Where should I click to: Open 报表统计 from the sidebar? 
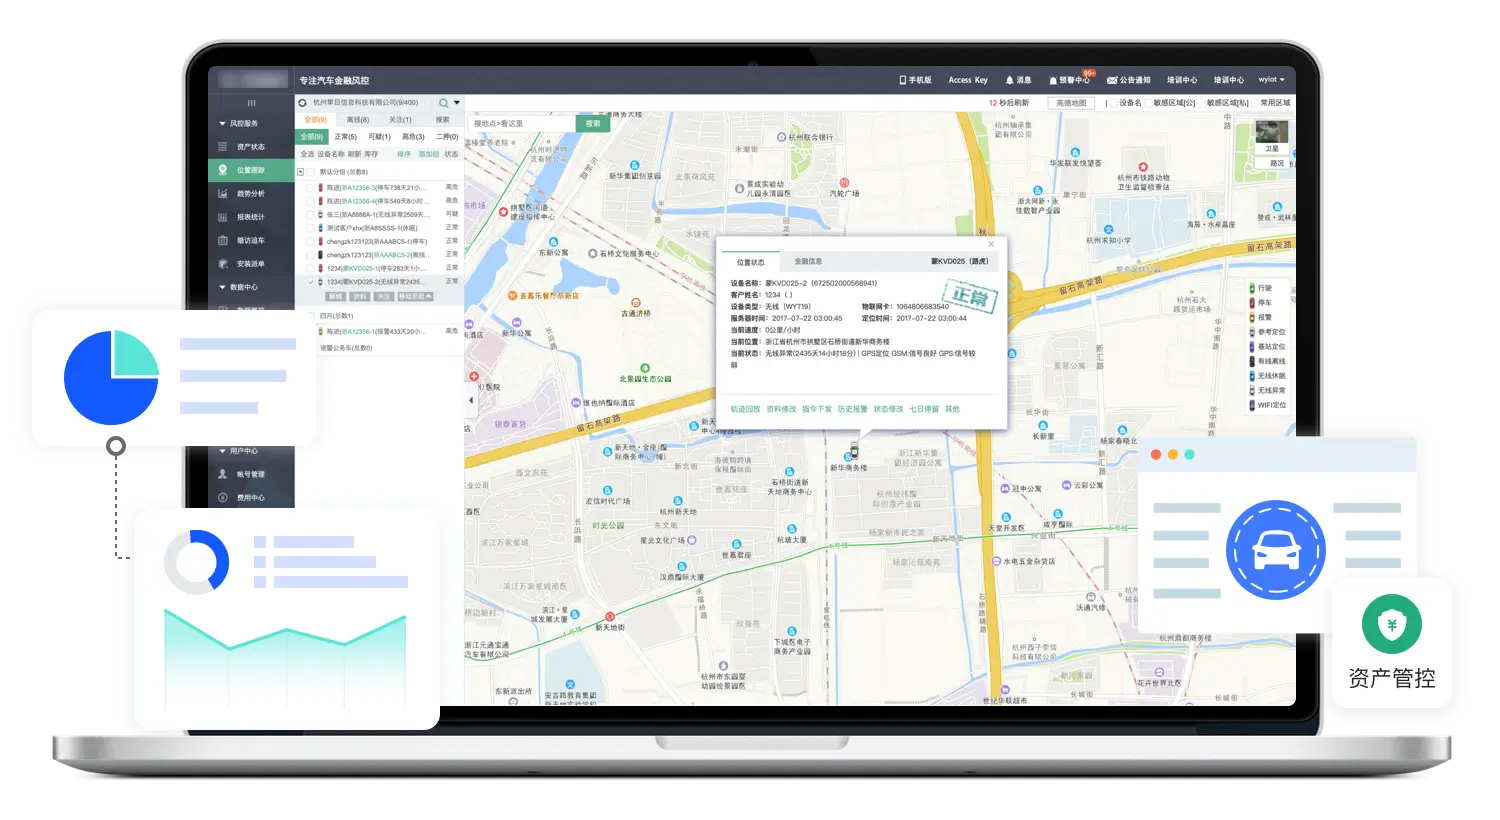pyautogui.click(x=250, y=217)
